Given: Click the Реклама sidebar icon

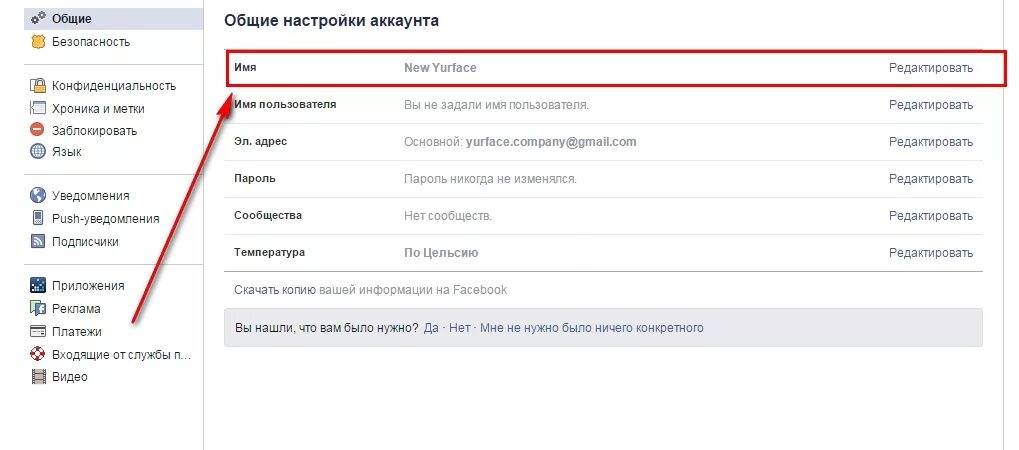Looking at the screenshot, I should 38,308.
